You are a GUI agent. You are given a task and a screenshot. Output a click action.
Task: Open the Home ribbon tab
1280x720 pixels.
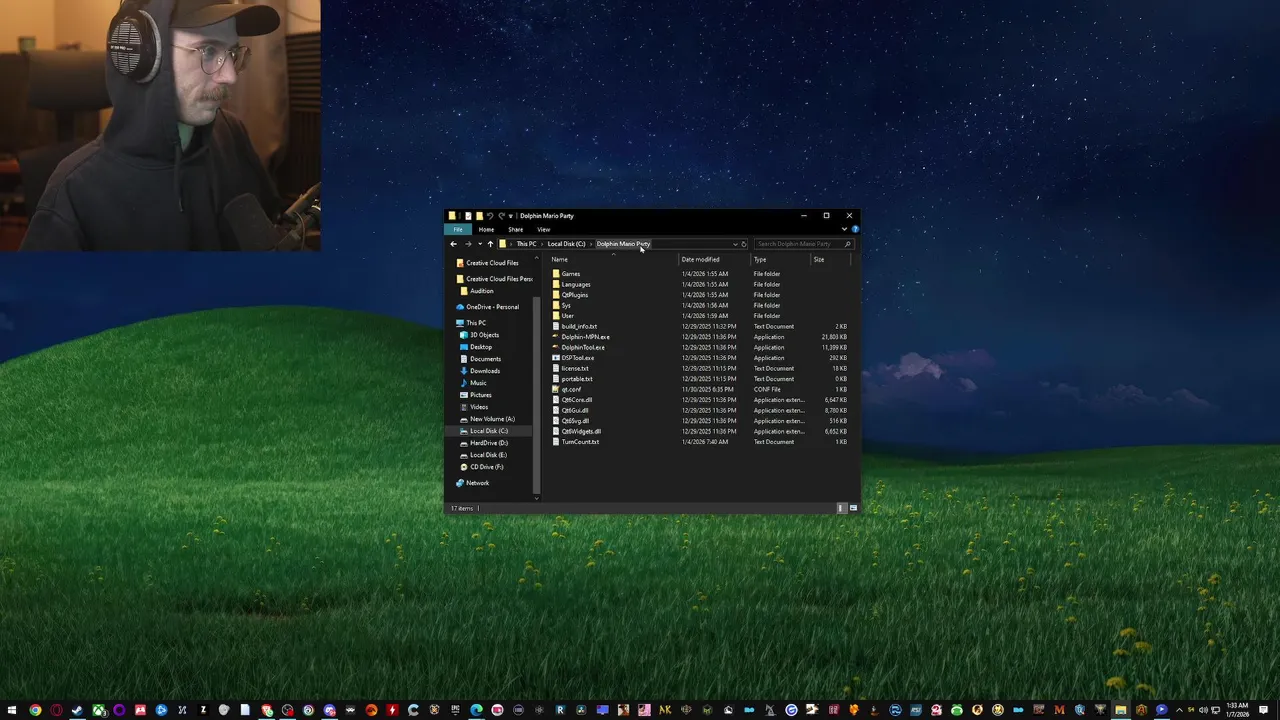(x=486, y=229)
